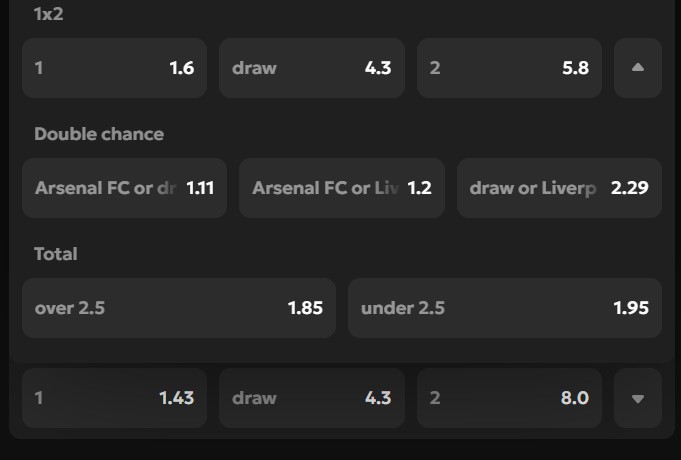Image resolution: width=681 pixels, height=460 pixels.
Task: Click the Total market heading
Action: (x=56, y=254)
